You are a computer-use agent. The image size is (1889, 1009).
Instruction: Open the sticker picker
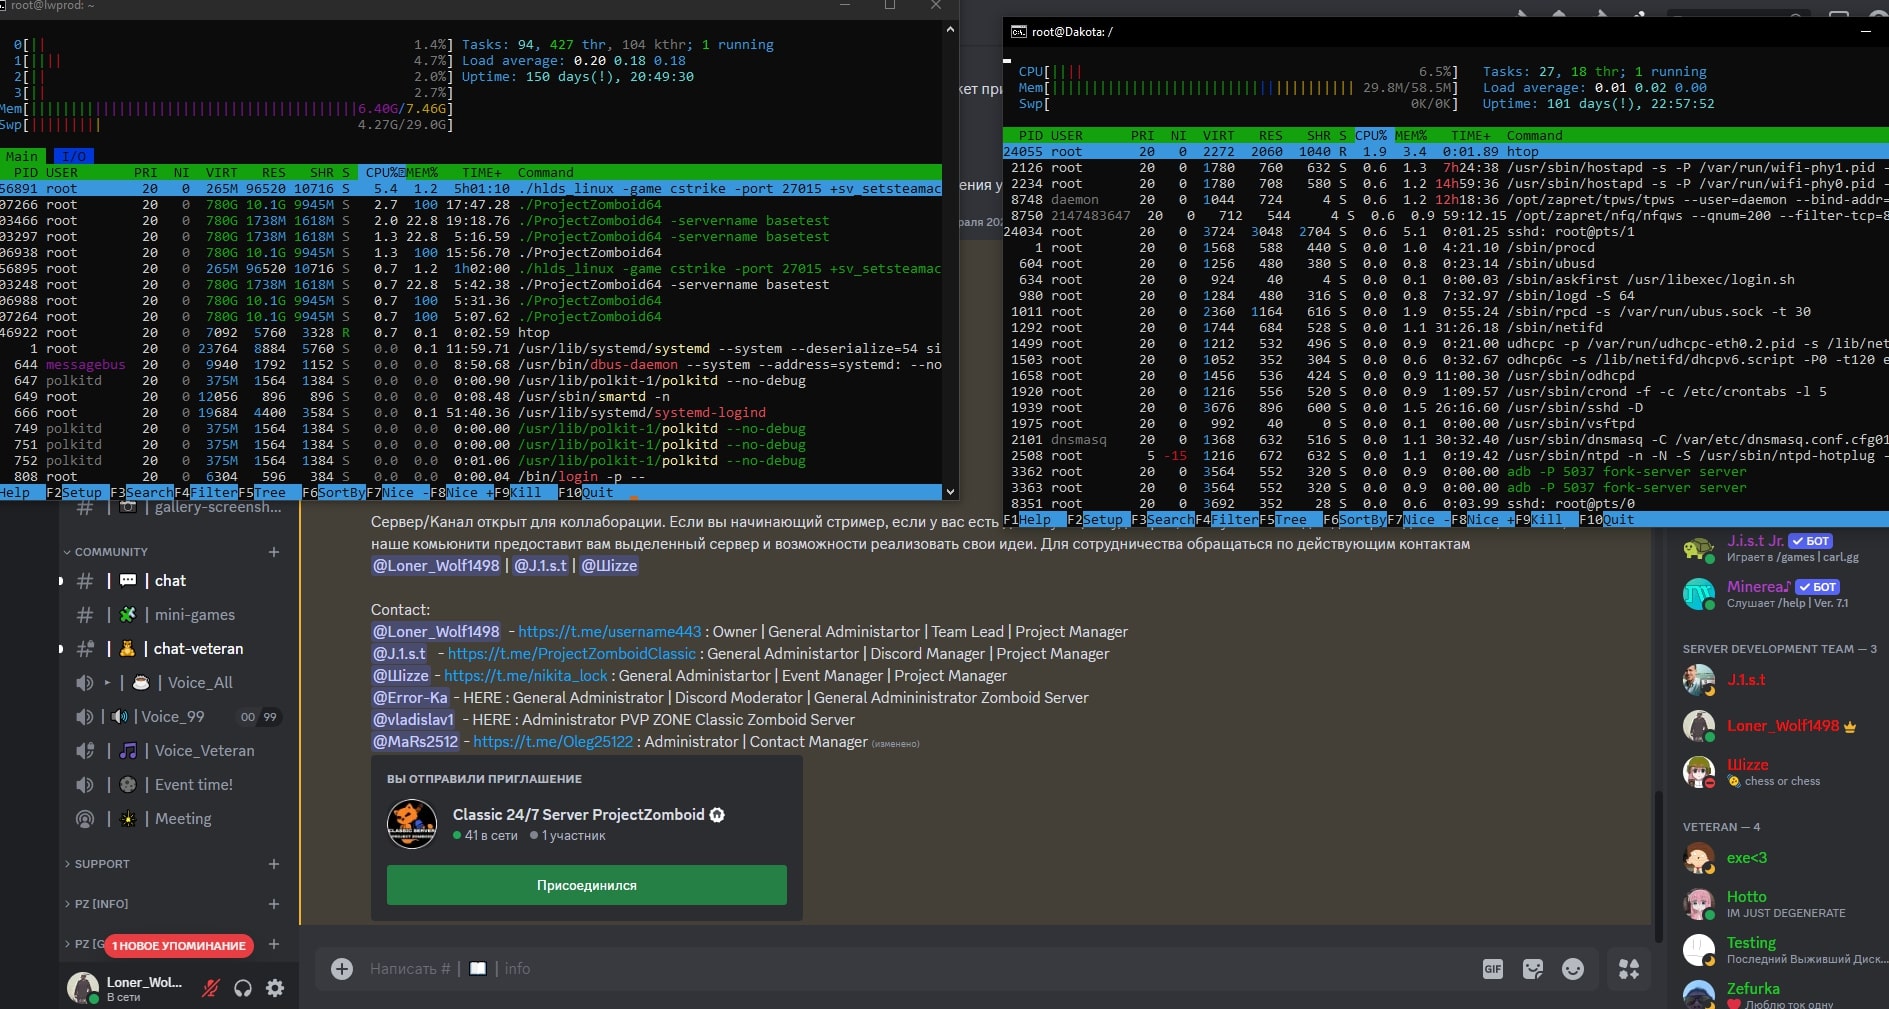[1532, 969]
